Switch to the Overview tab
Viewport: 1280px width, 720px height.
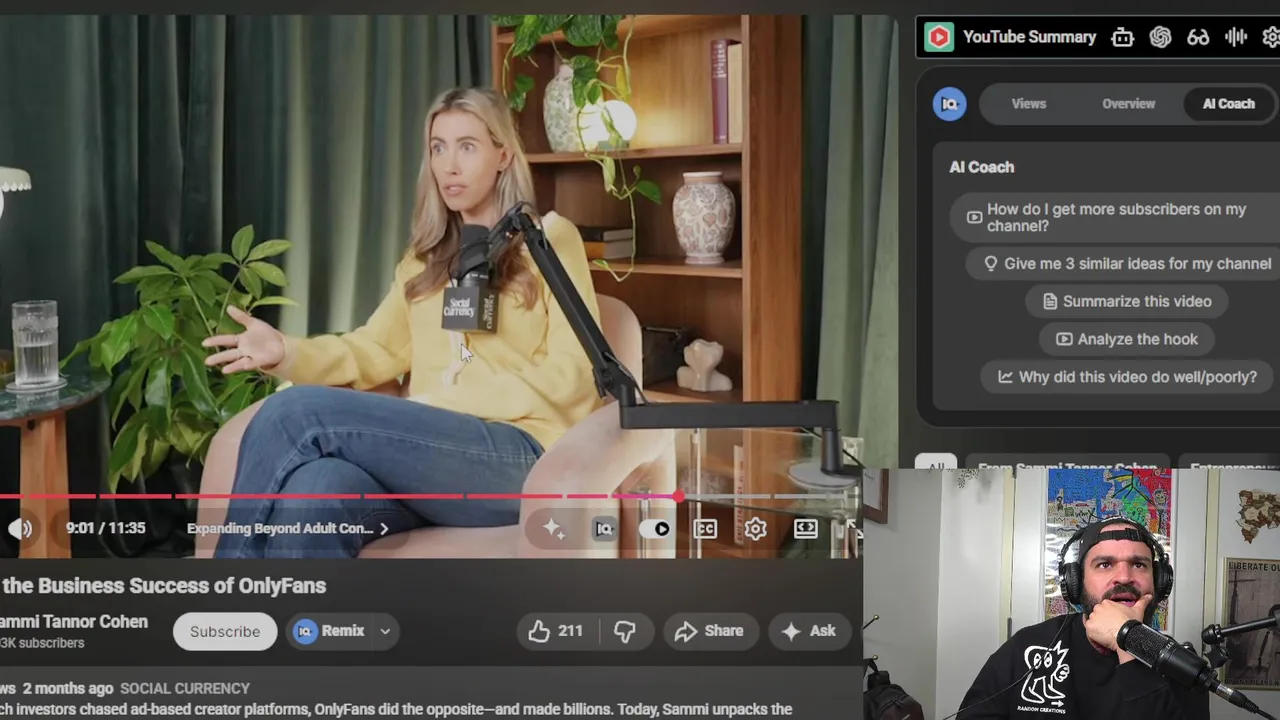click(1128, 104)
